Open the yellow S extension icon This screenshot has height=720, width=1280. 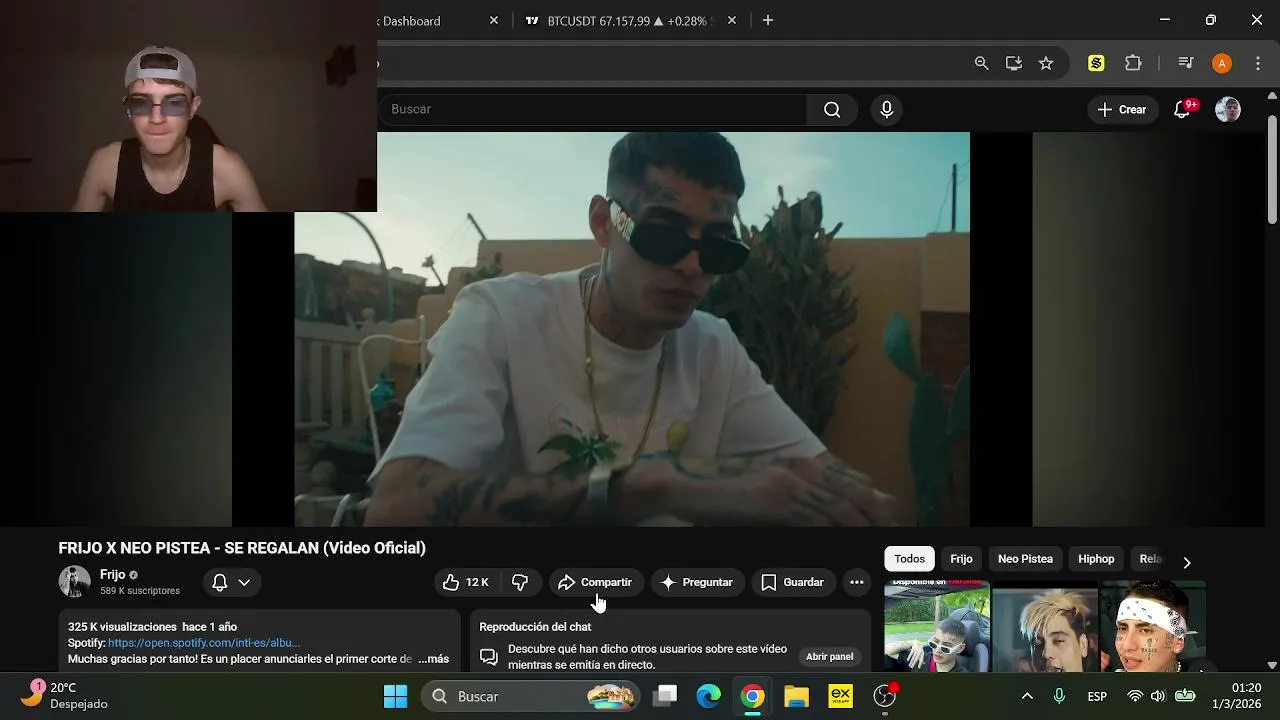[1096, 63]
